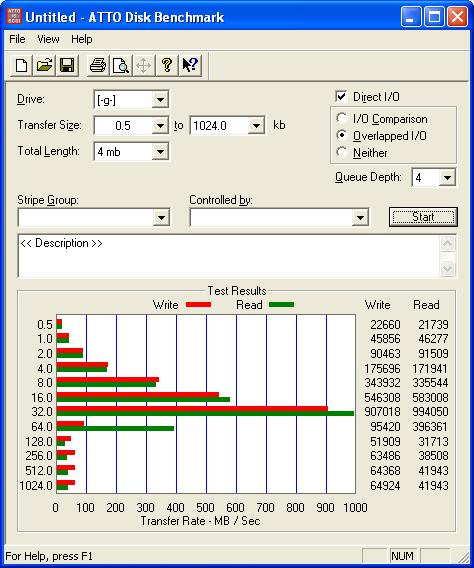Click the yellow question mark About icon
The height and width of the screenshot is (568, 474).
point(167,66)
